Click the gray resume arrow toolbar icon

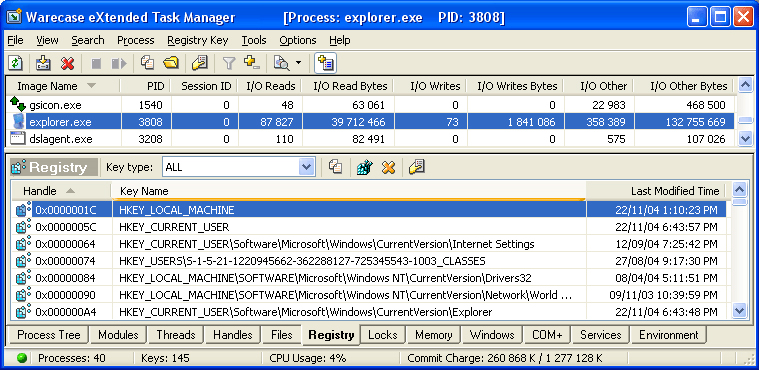pos(119,63)
